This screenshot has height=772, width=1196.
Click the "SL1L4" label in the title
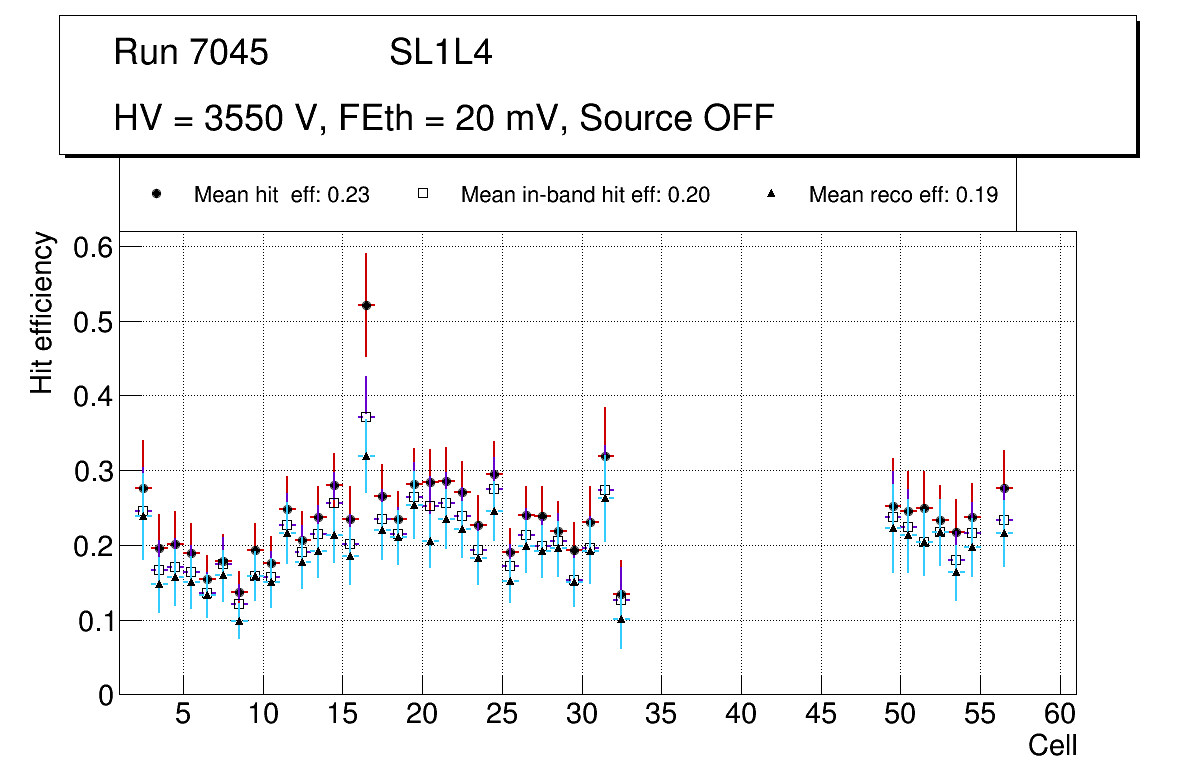(x=440, y=53)
